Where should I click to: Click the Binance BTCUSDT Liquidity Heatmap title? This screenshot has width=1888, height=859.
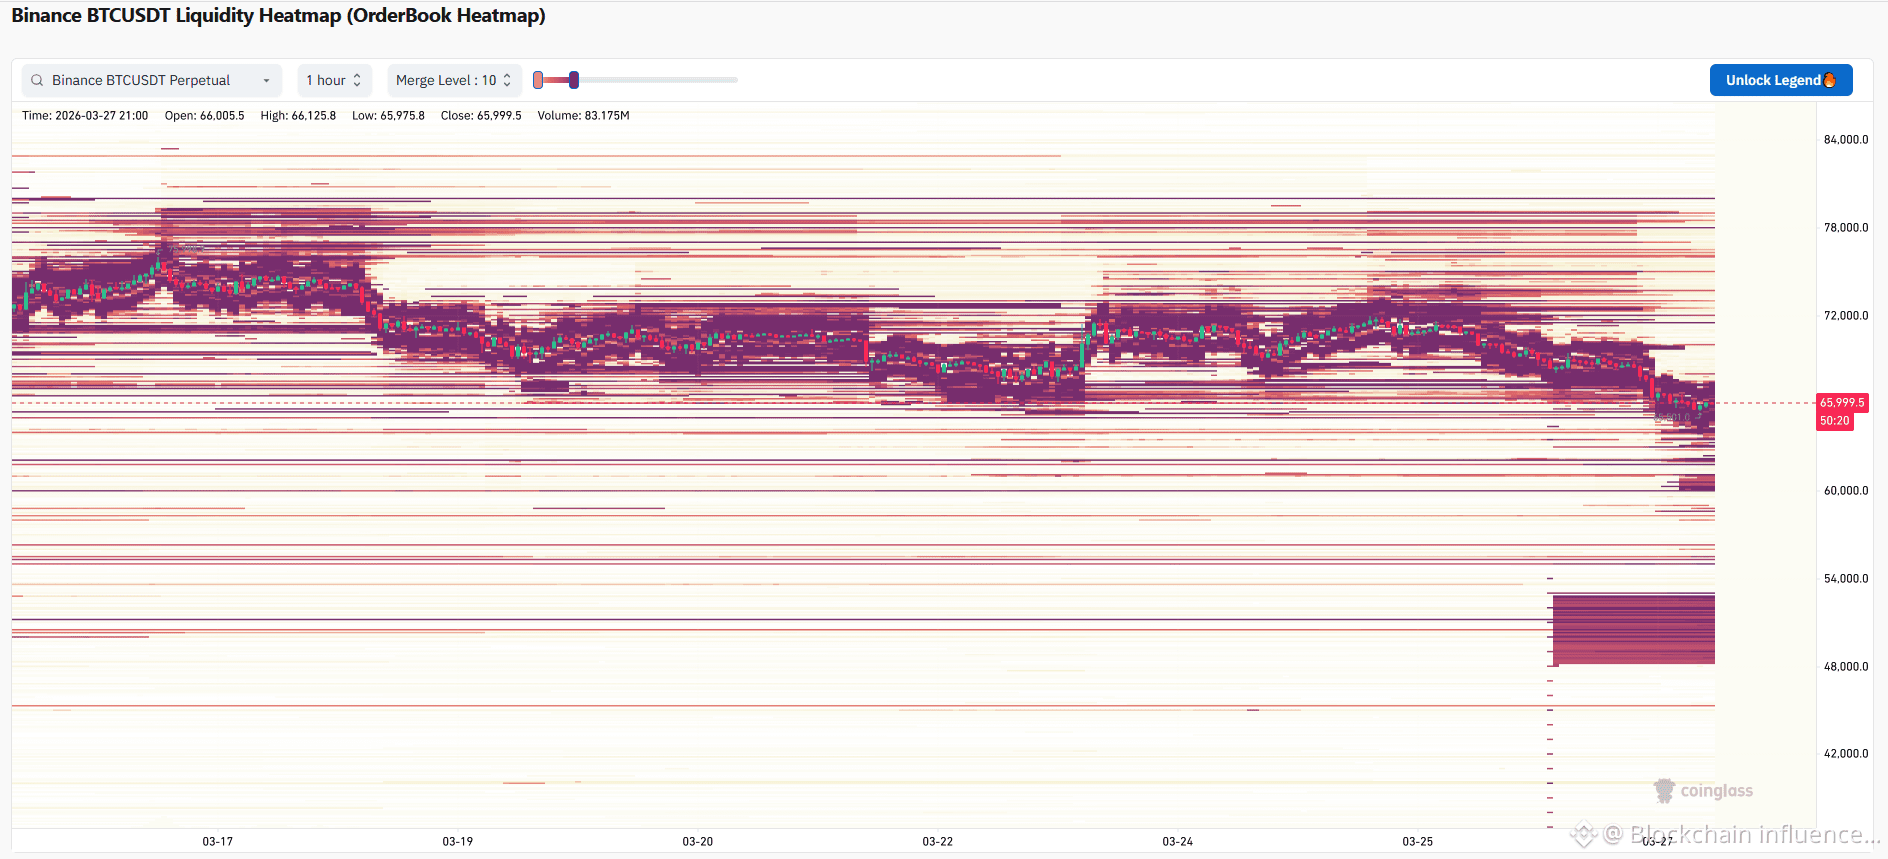point(278,16)
